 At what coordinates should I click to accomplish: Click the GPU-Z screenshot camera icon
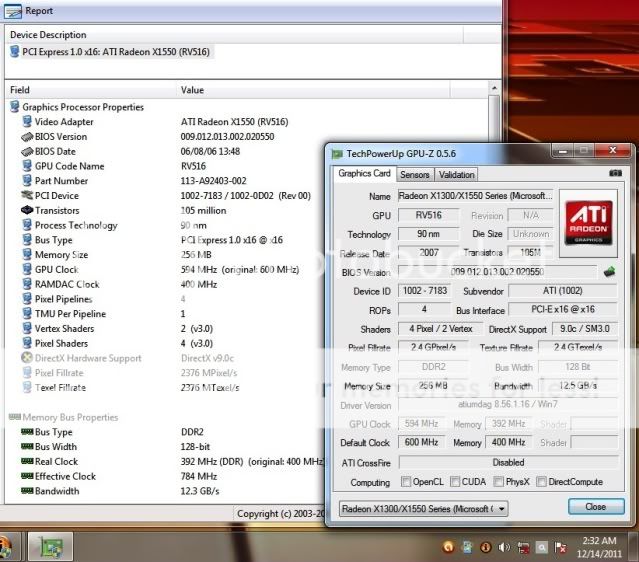coord(615,173)
